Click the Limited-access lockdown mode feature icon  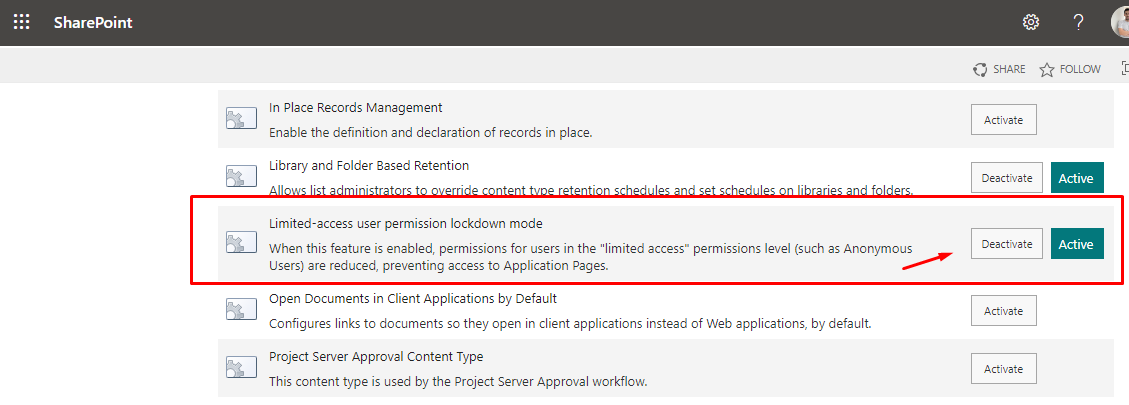pyautogui.click(x=241, y=243)
